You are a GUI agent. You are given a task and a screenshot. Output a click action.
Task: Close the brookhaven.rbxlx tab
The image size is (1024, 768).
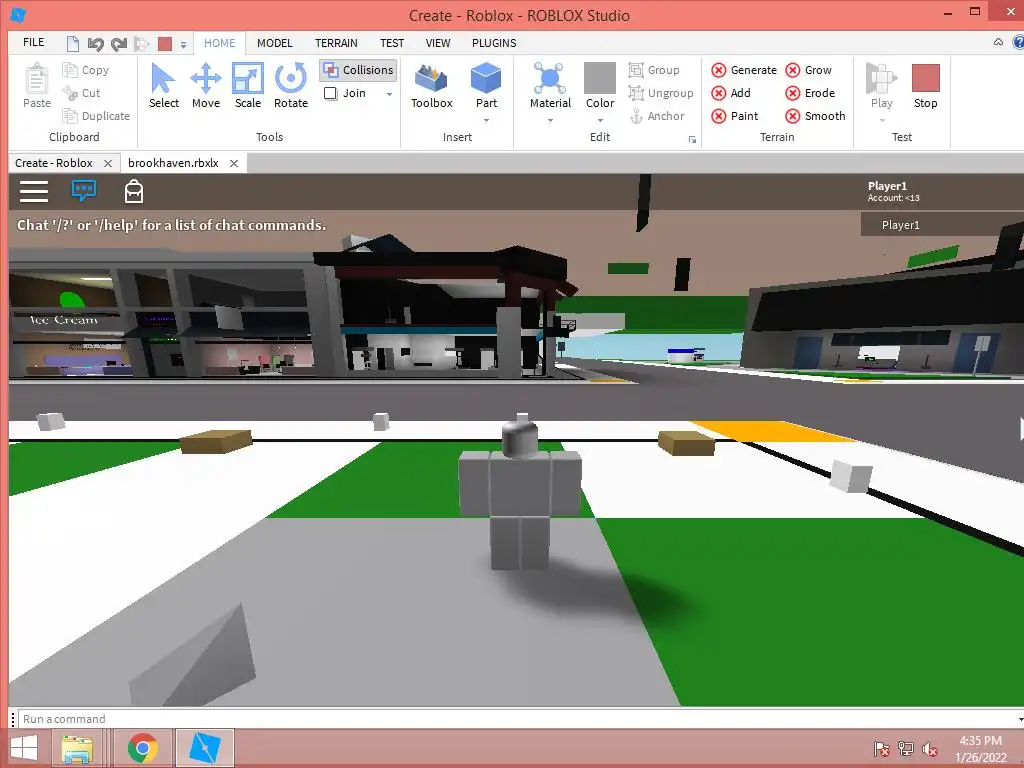coord(234,163)
